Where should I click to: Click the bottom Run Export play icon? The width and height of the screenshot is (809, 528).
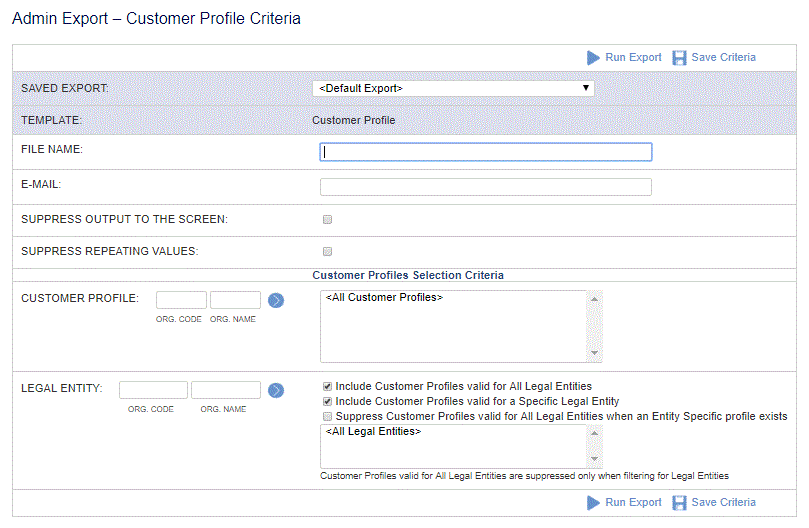(593, 503)
